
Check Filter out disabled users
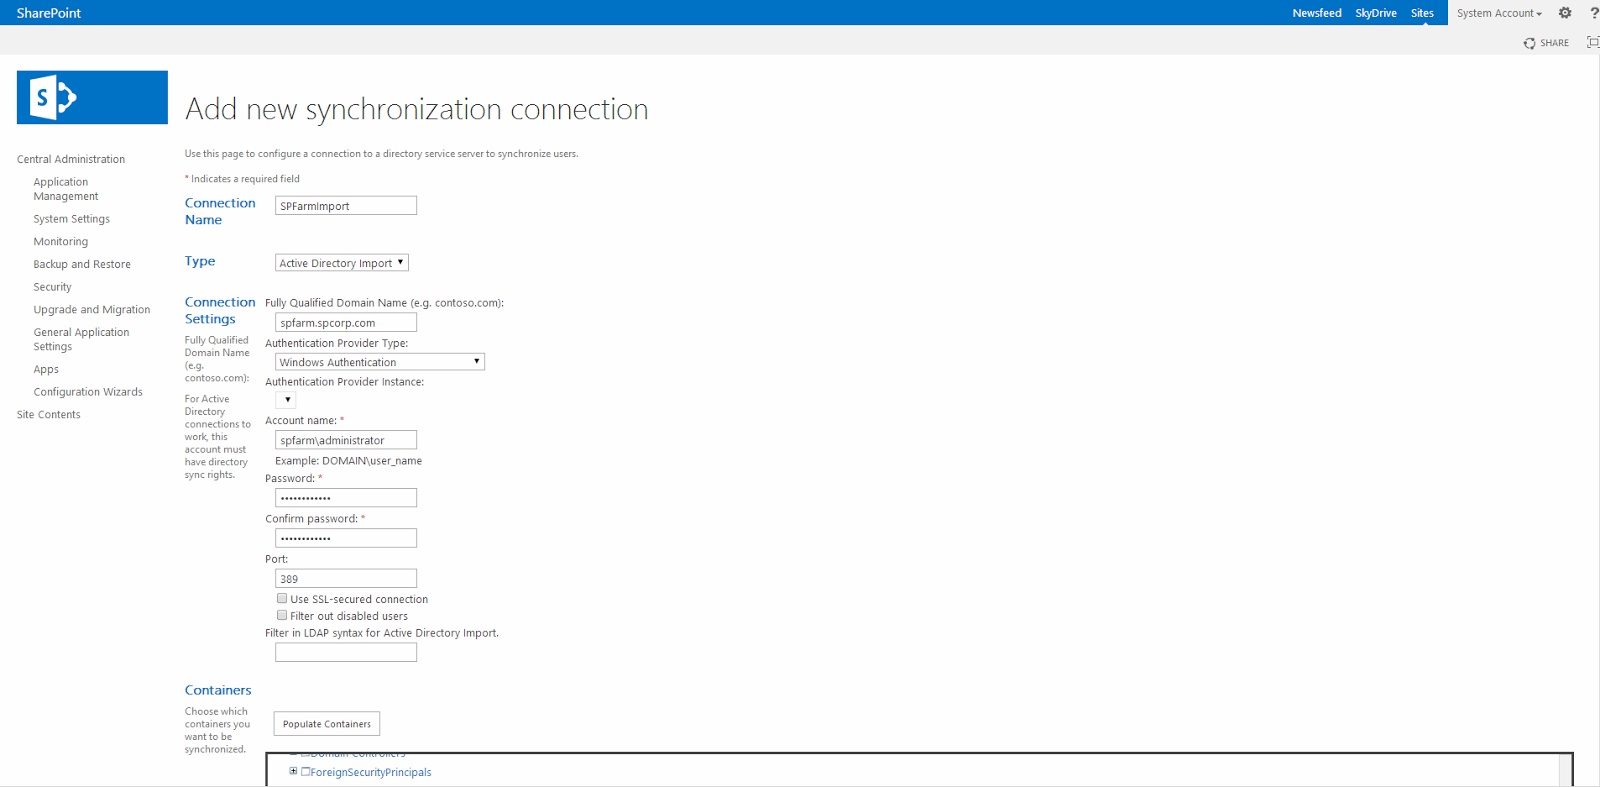pos(282,616)
